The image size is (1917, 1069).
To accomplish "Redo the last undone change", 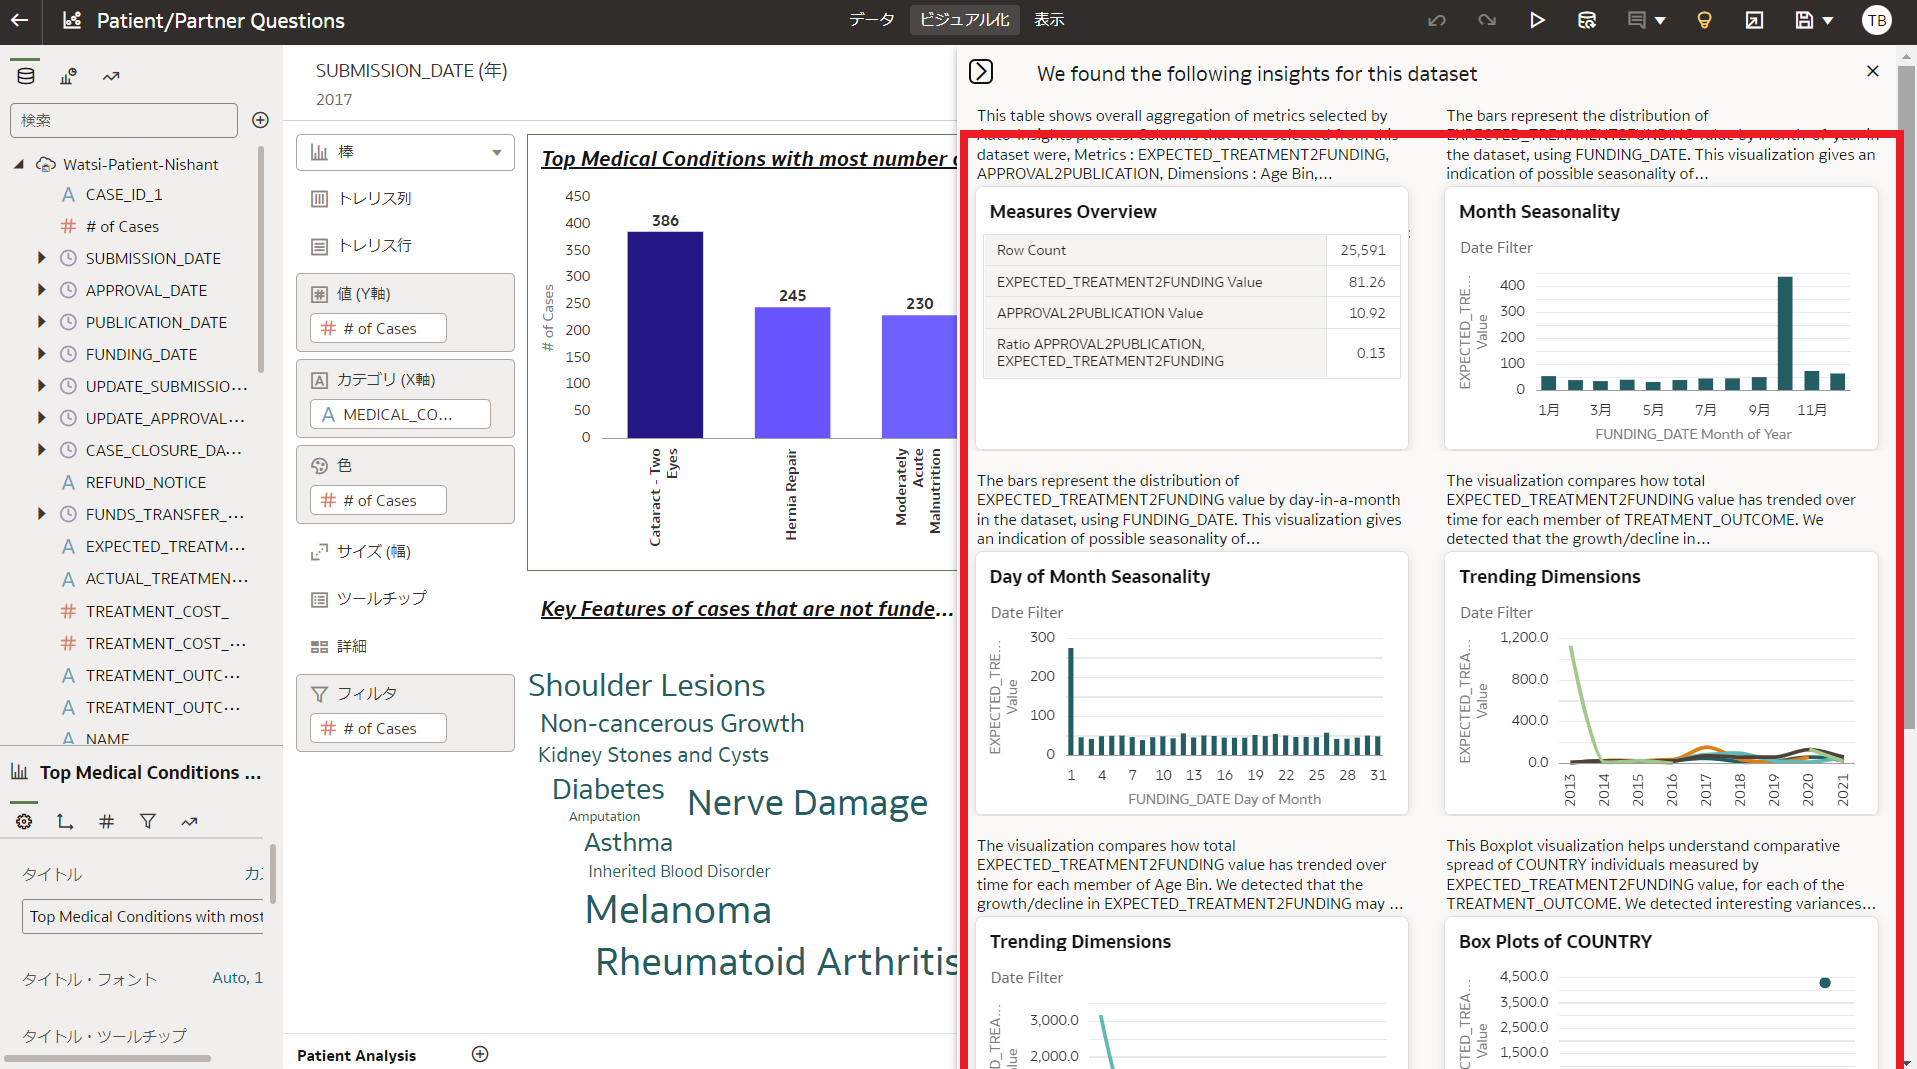I will click(x=1487, y=20).
